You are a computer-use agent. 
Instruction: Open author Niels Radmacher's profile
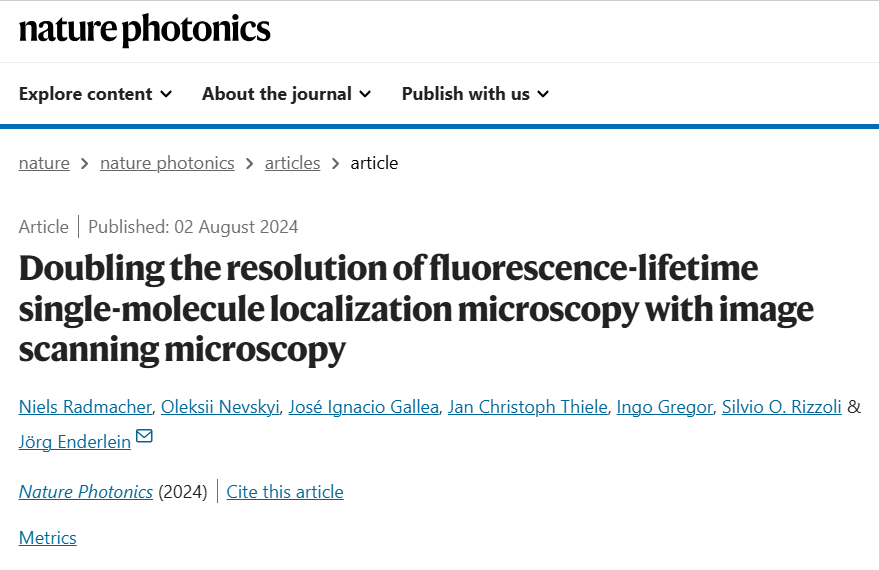pos(85,407)
